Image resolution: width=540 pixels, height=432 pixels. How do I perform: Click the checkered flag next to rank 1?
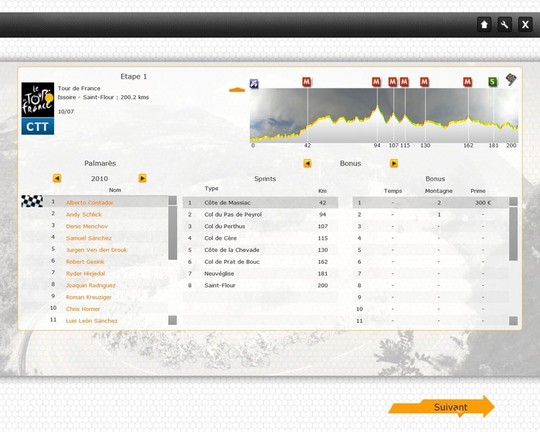coord(32,201)
